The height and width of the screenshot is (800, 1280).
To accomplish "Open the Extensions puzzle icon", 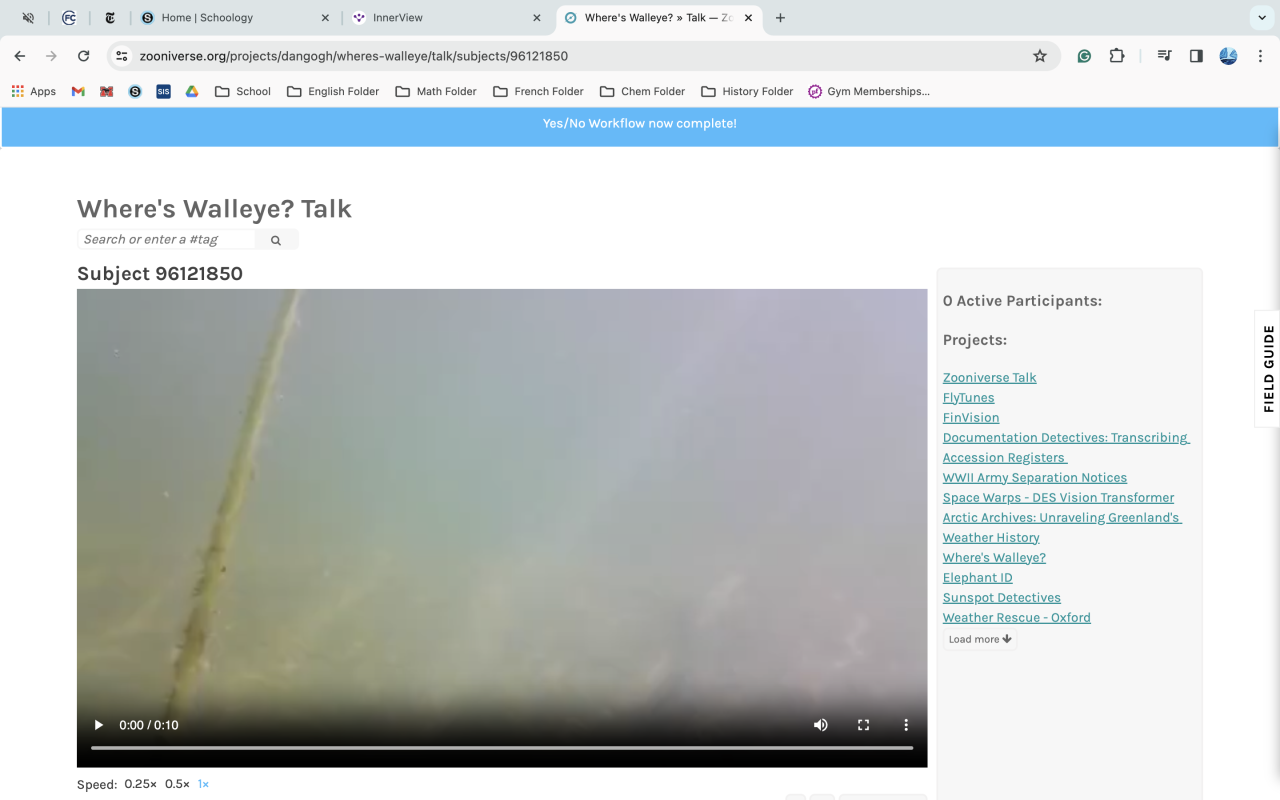I will pos(1117,56).
